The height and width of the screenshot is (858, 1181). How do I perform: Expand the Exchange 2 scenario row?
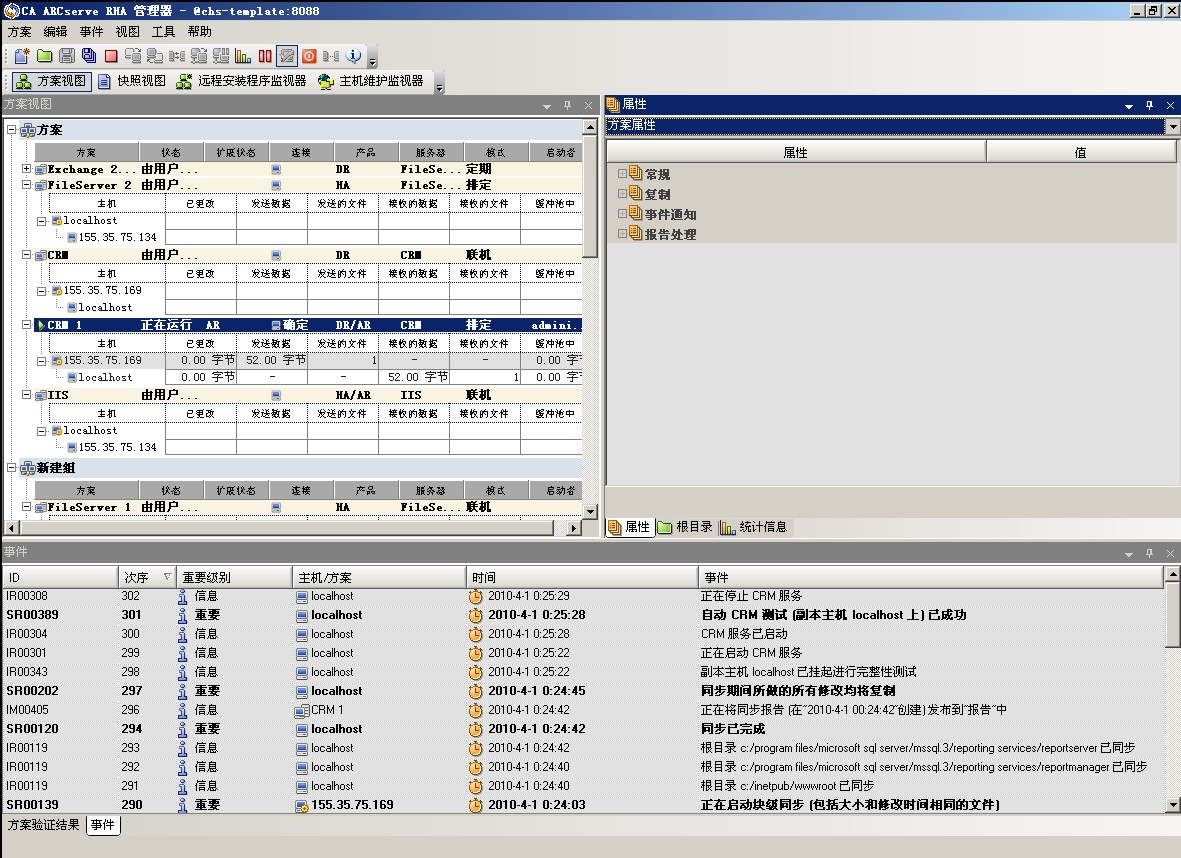click(x=26, y=169)
